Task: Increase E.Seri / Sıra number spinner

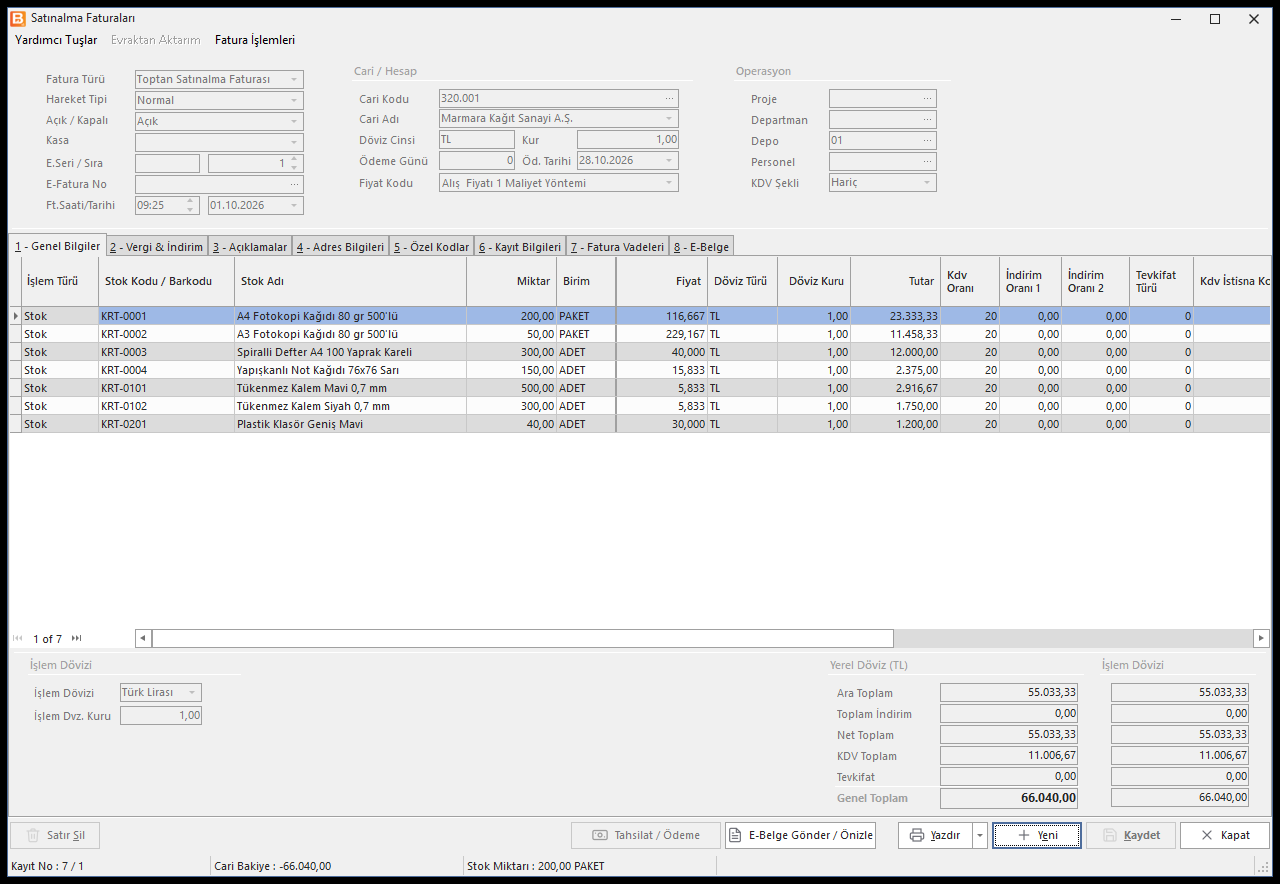Action: (x=294, y=159)
